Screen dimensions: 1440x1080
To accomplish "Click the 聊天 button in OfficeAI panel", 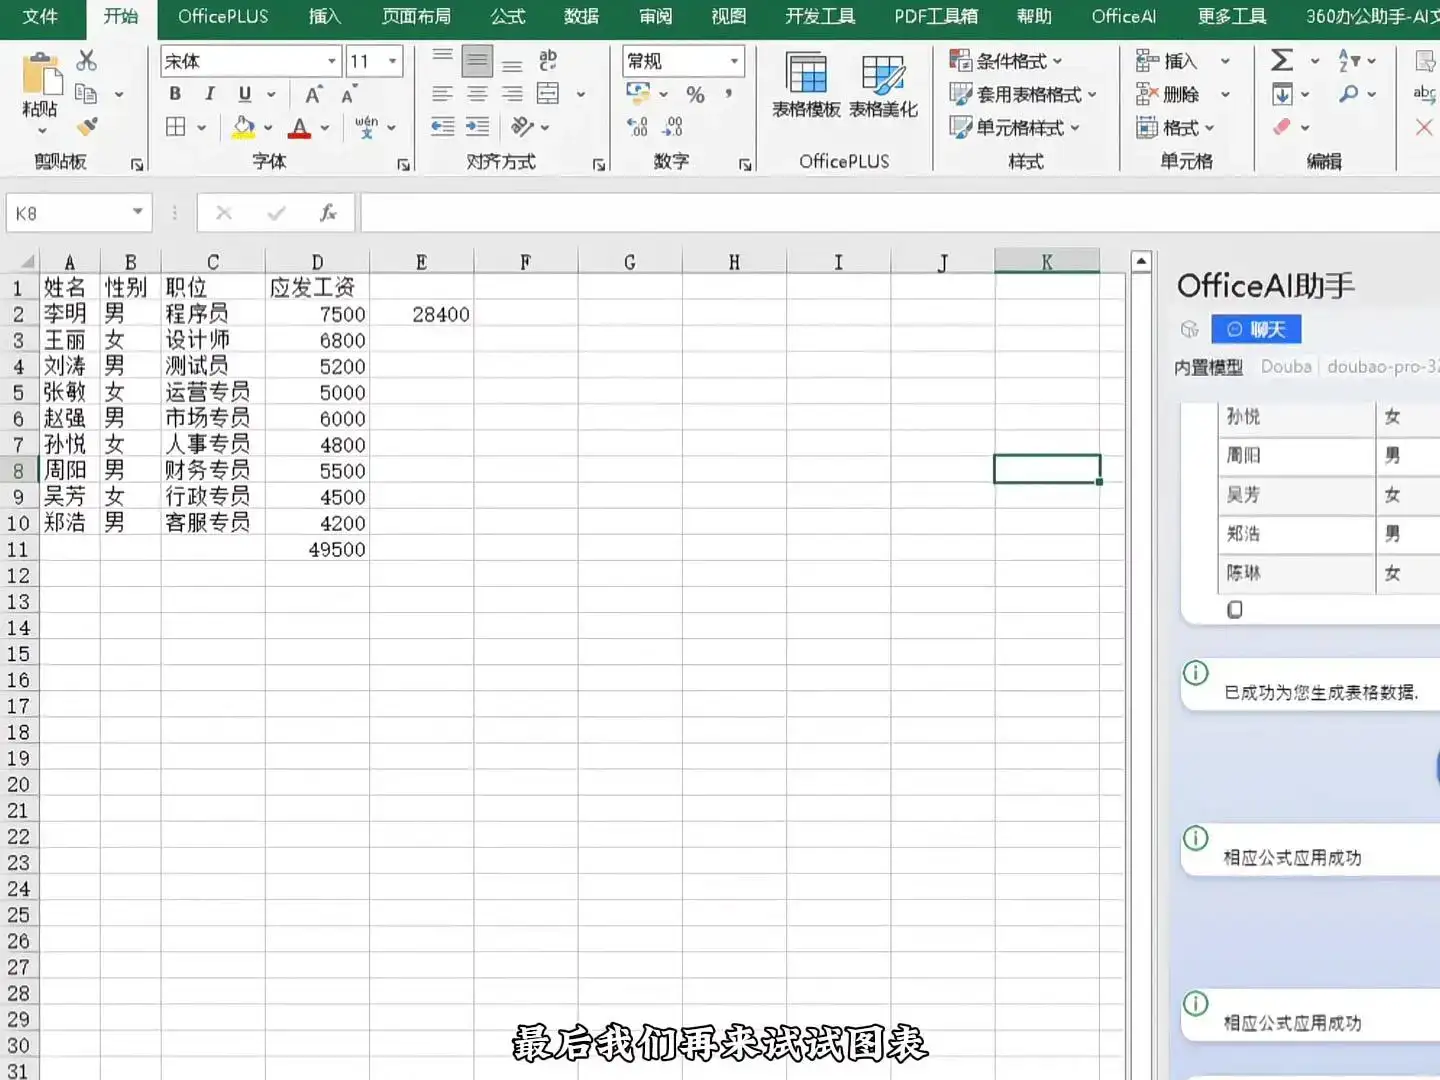I will [x=1257, y=329].
